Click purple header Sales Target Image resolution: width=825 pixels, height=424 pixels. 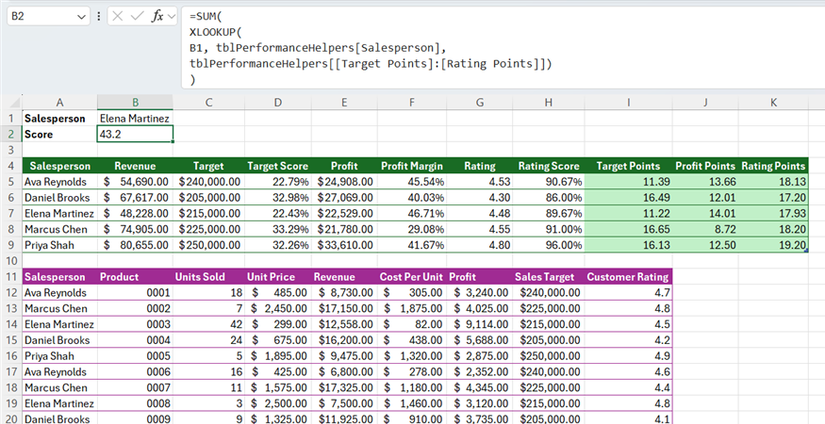(x=548, y=277)
